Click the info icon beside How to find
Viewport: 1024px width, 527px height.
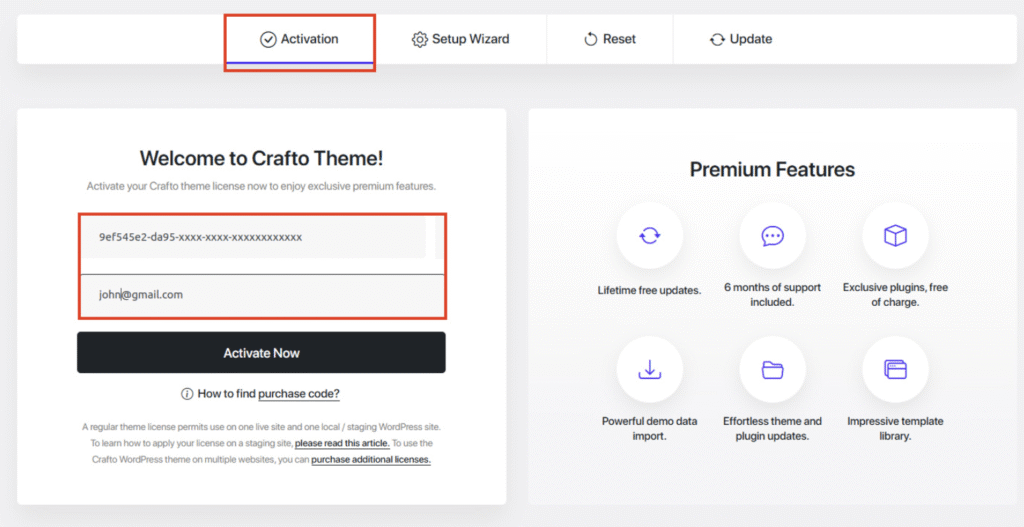pos(187,394)
